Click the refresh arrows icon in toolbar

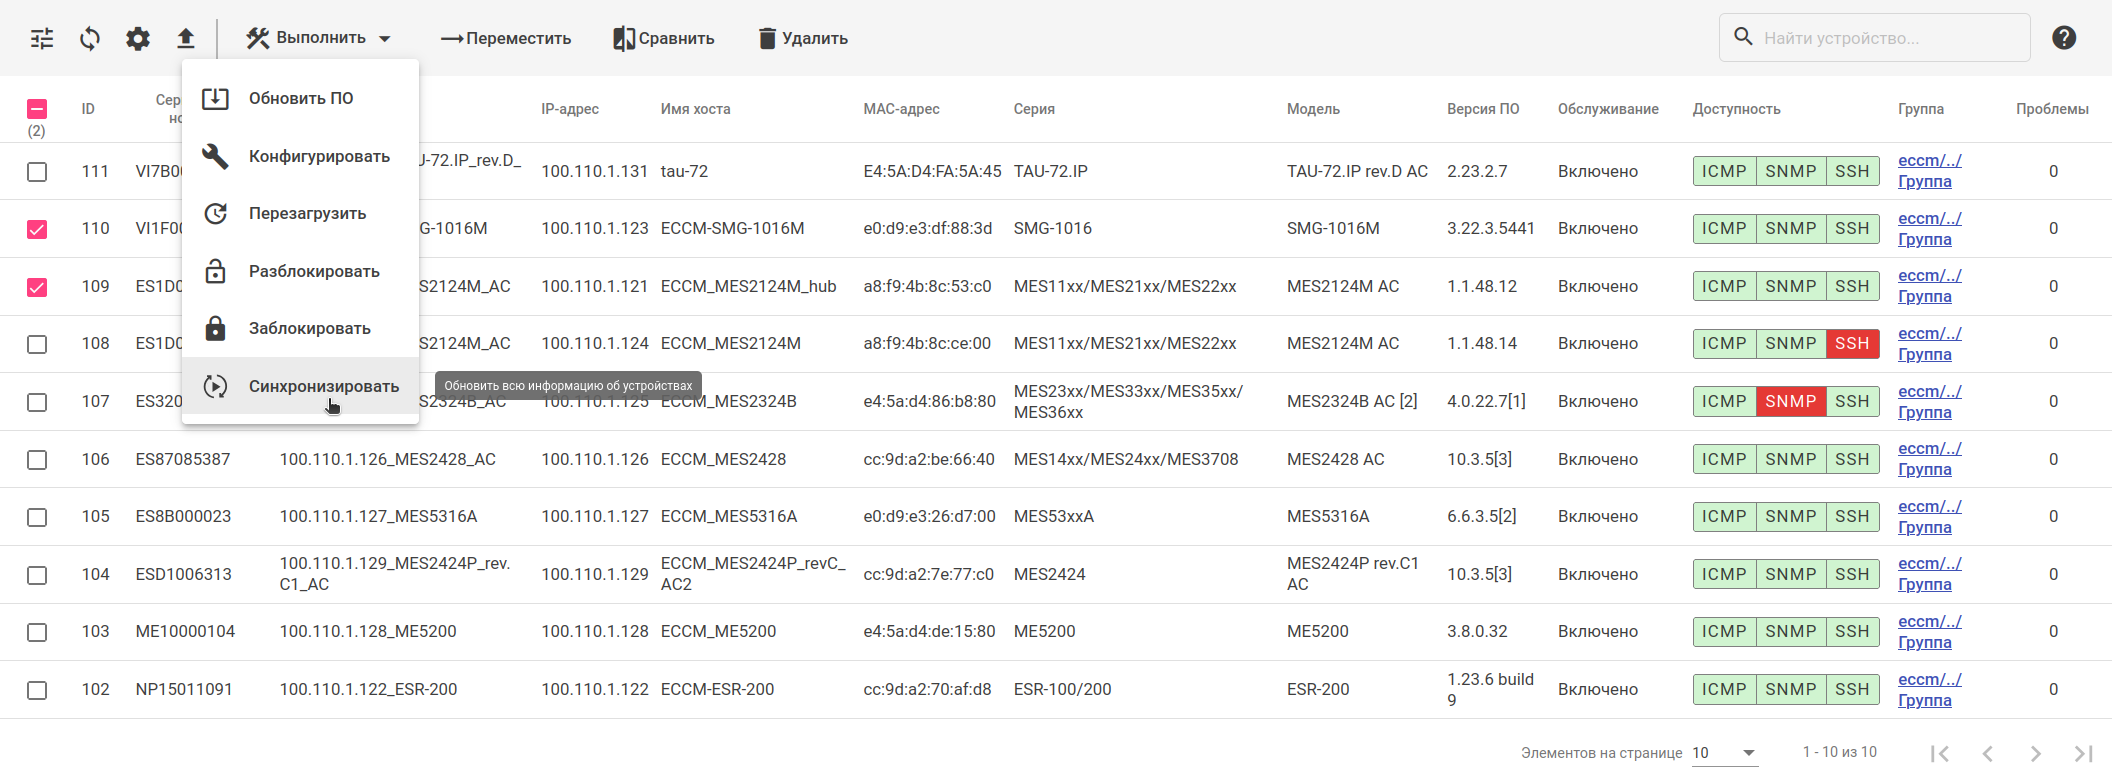click(90, 39)
